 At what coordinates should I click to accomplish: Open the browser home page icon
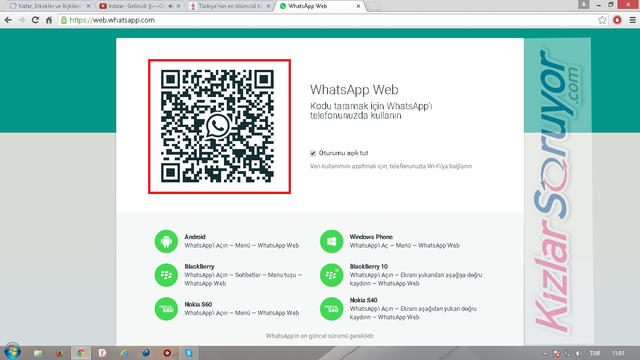[49, 20]
